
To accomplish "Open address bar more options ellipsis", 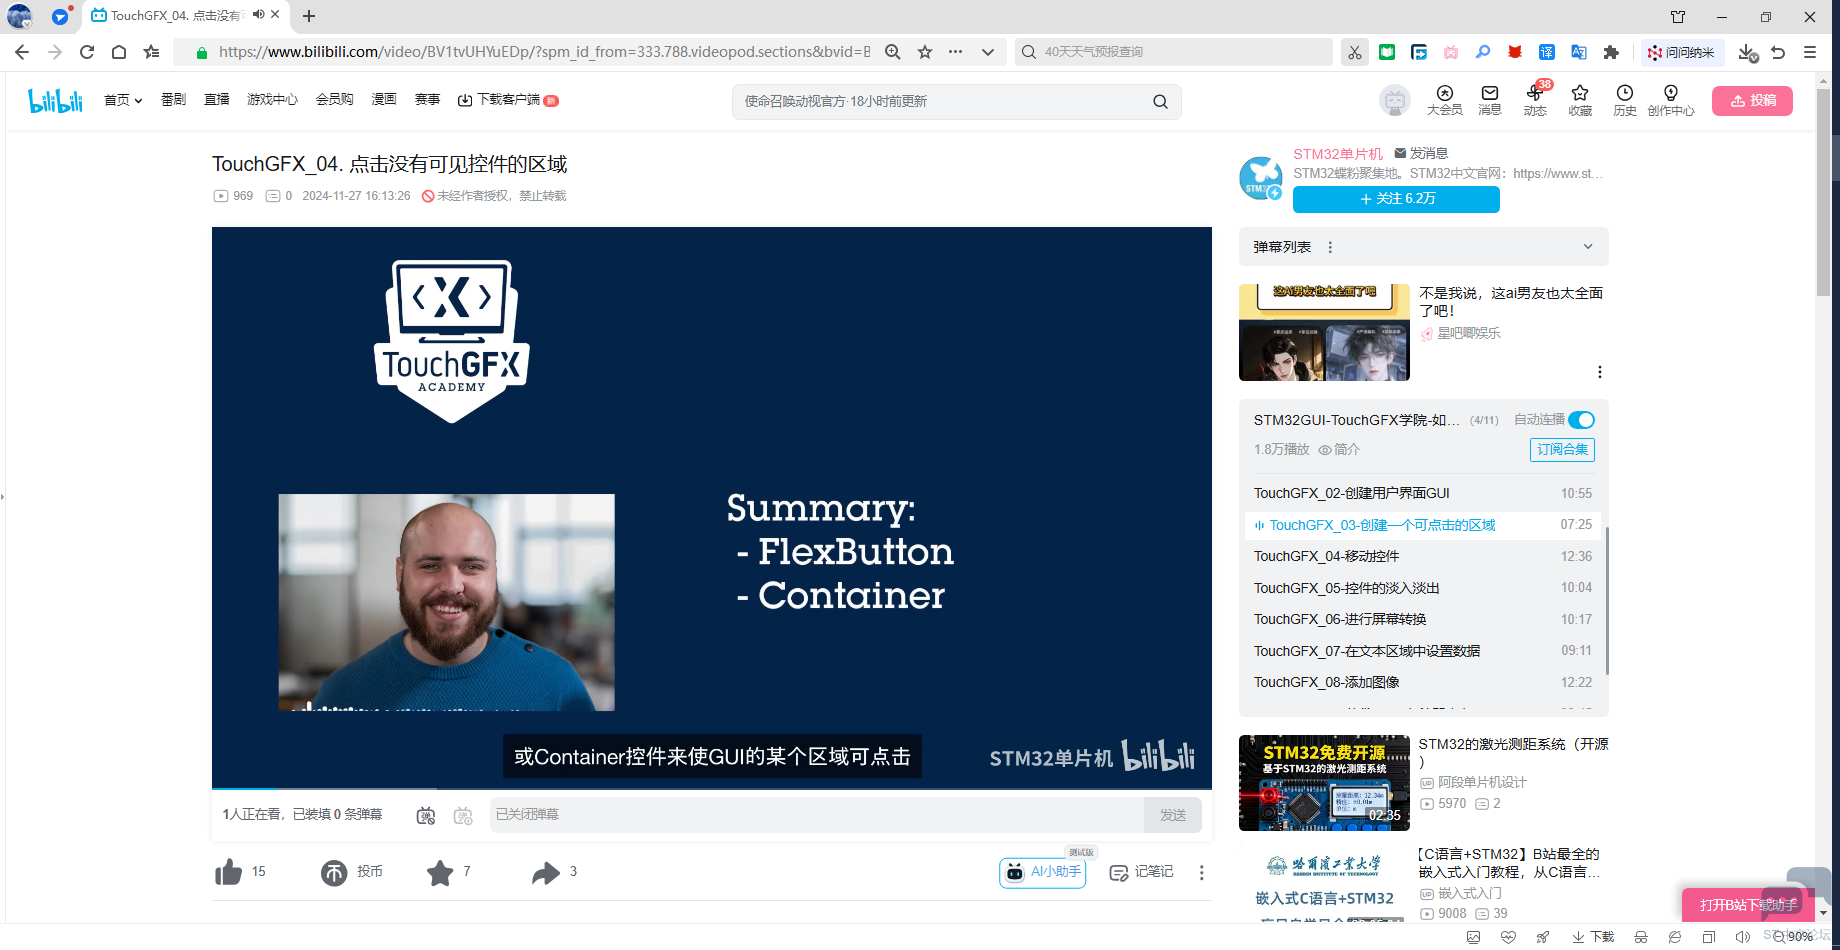I will [956, 52].
